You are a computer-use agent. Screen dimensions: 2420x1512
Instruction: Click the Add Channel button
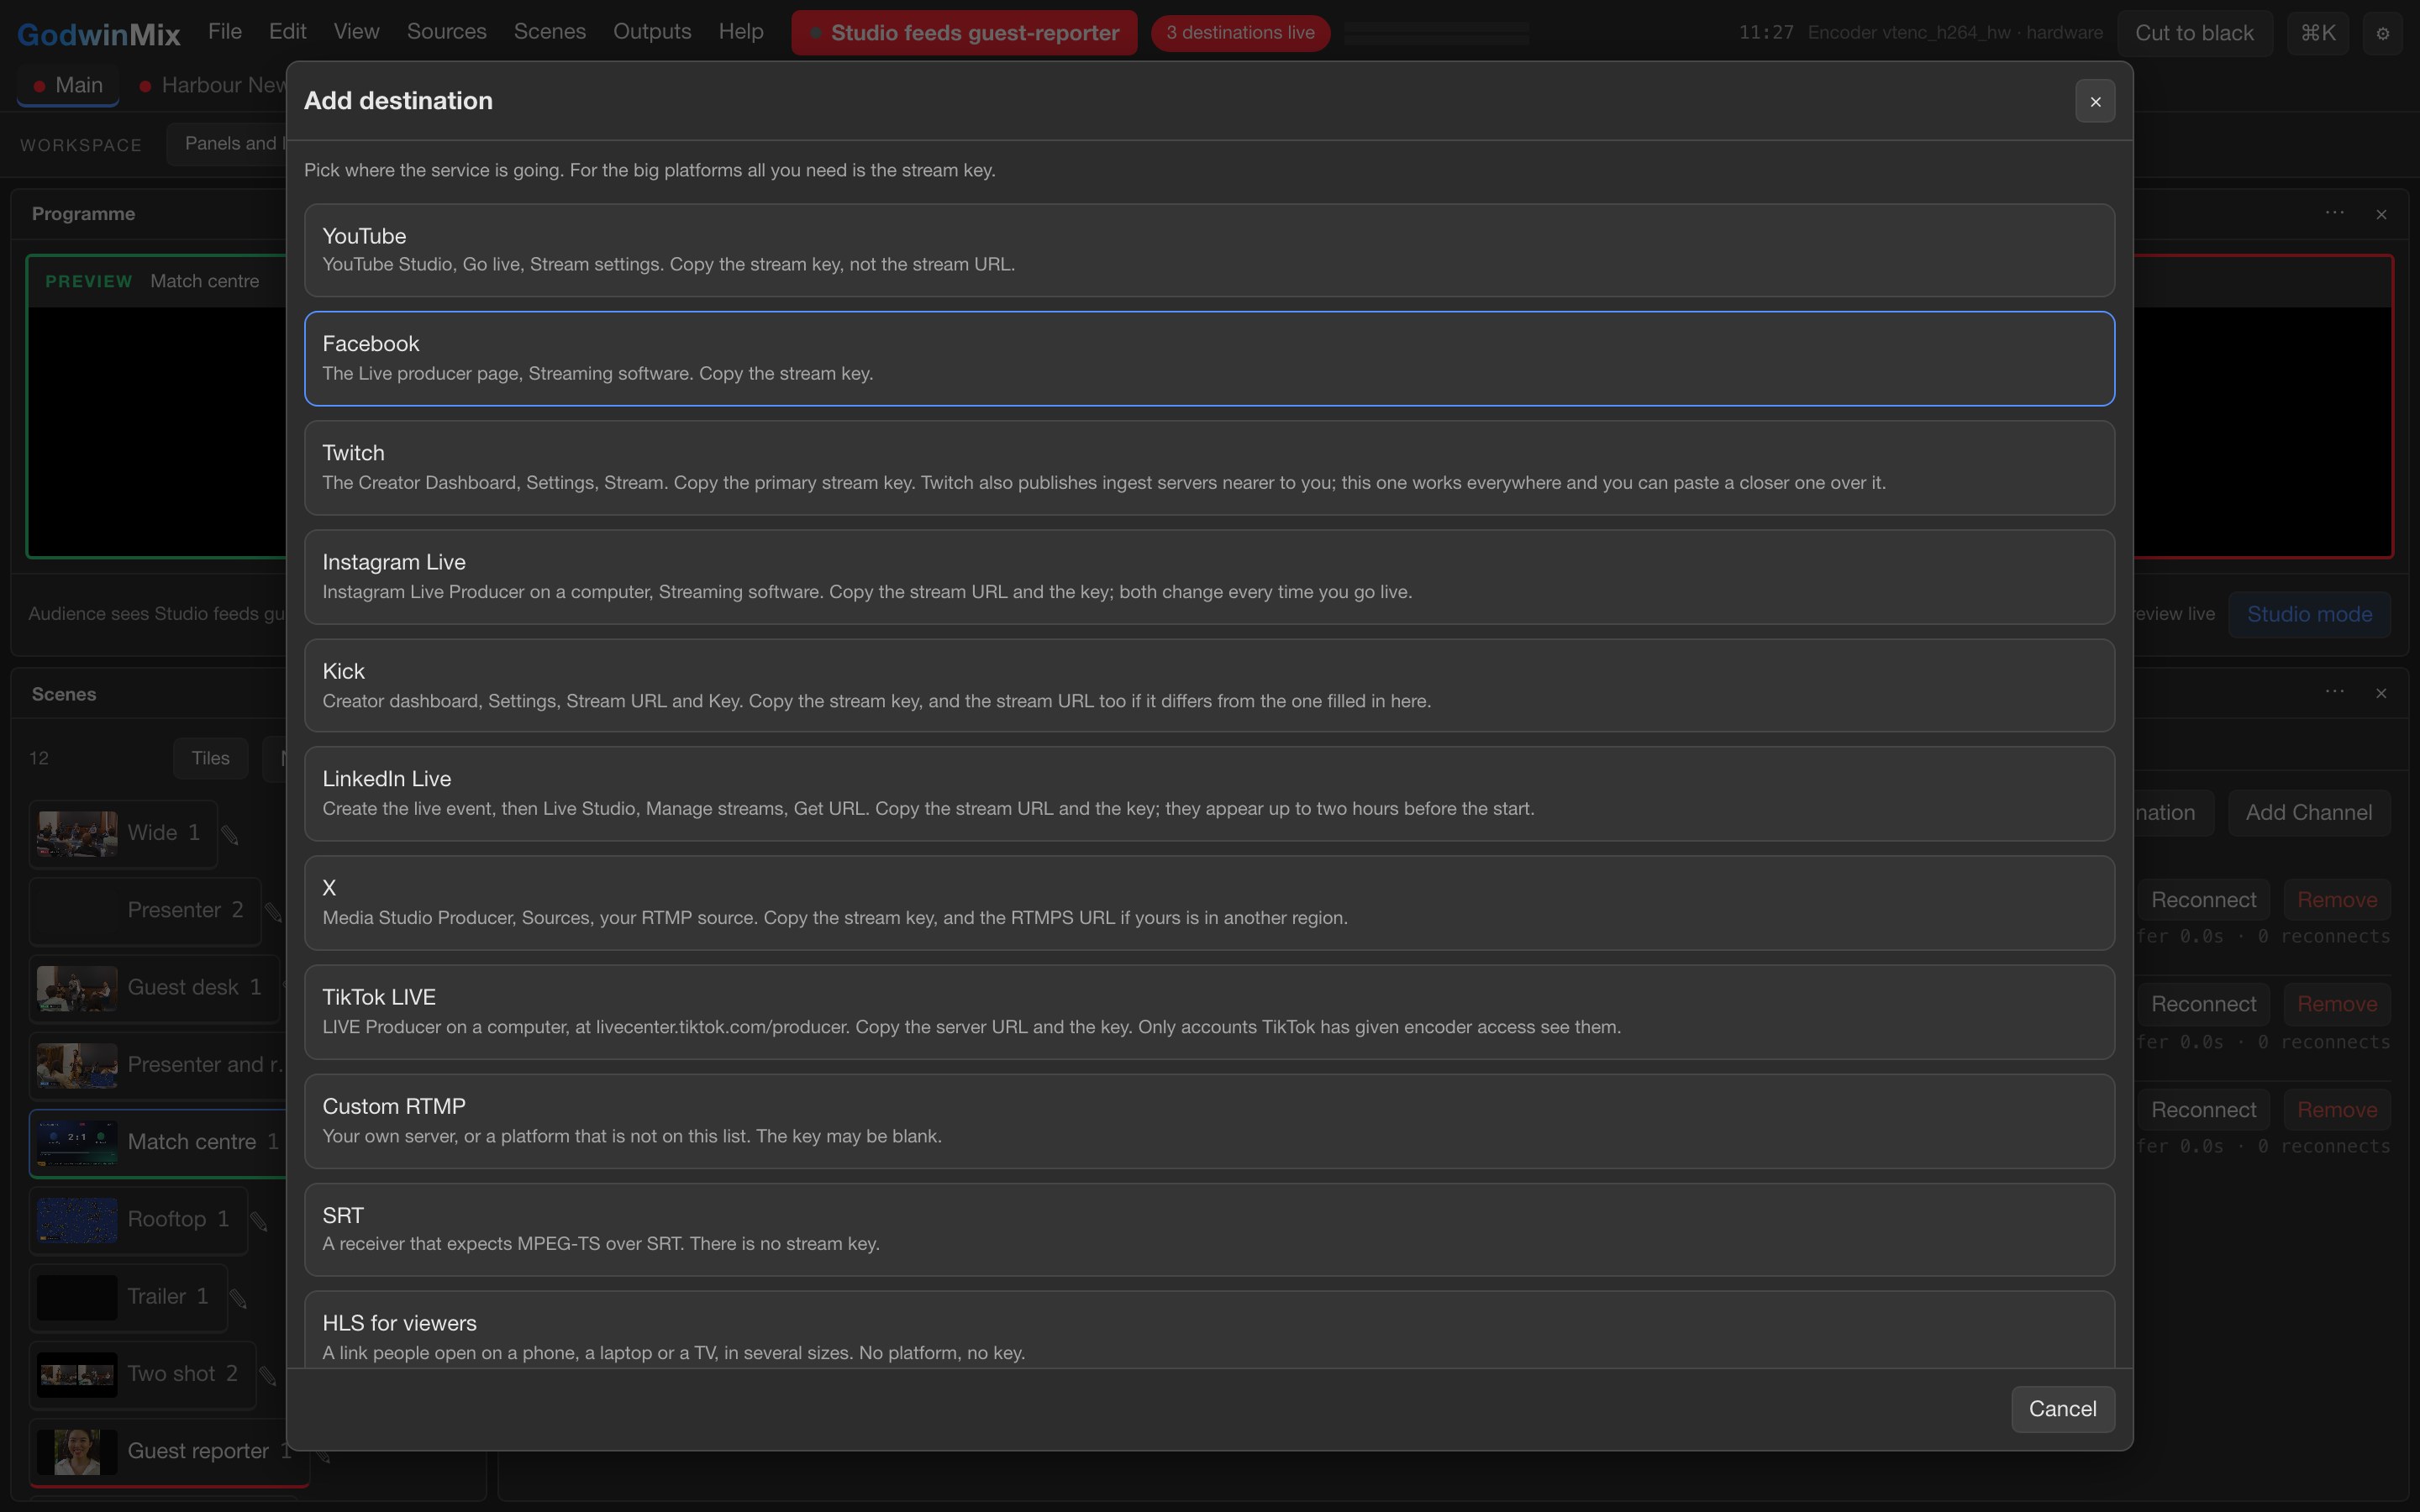[2308, 812]
